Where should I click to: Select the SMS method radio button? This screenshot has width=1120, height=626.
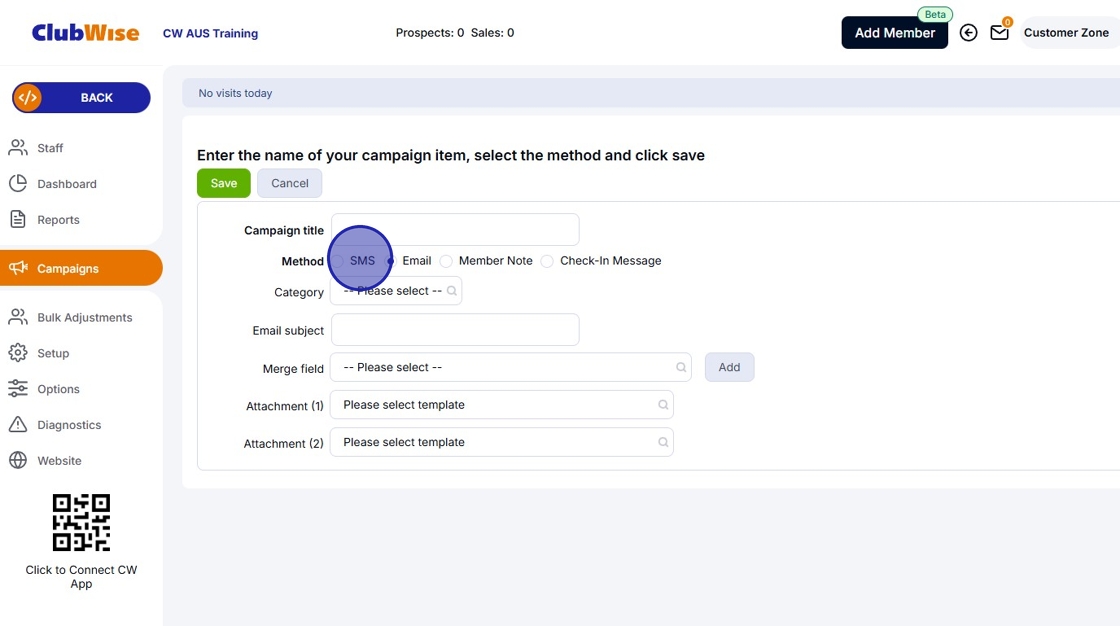pyautogui.click(x=338, y=260)
